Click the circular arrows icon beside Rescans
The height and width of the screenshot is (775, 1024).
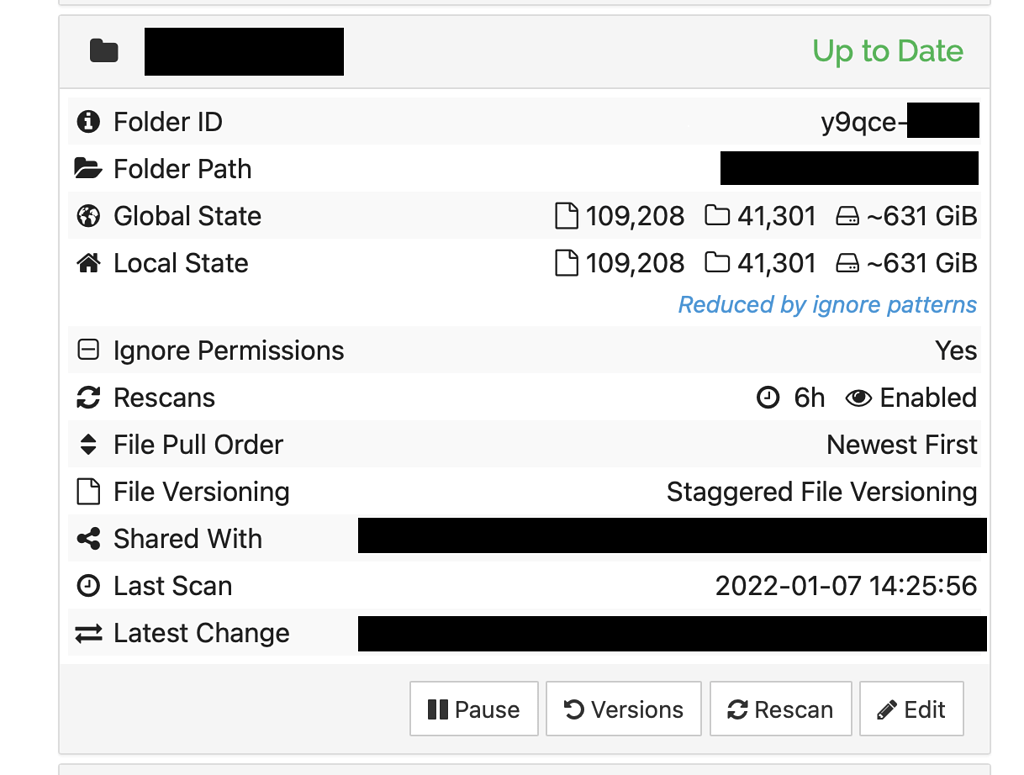(x=89, y=397)
